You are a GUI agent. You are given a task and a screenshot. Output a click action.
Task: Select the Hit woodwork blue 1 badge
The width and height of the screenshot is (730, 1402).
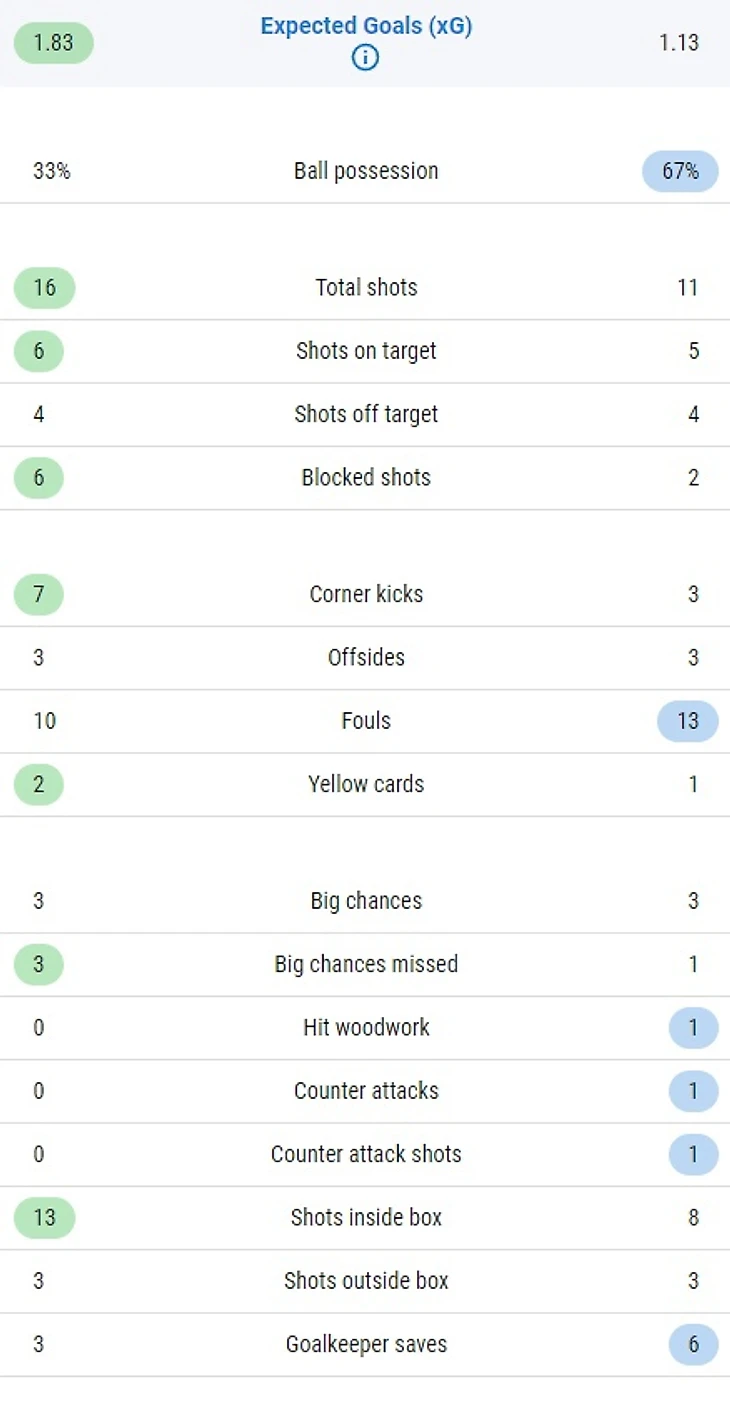click(x=693, y=1028)
